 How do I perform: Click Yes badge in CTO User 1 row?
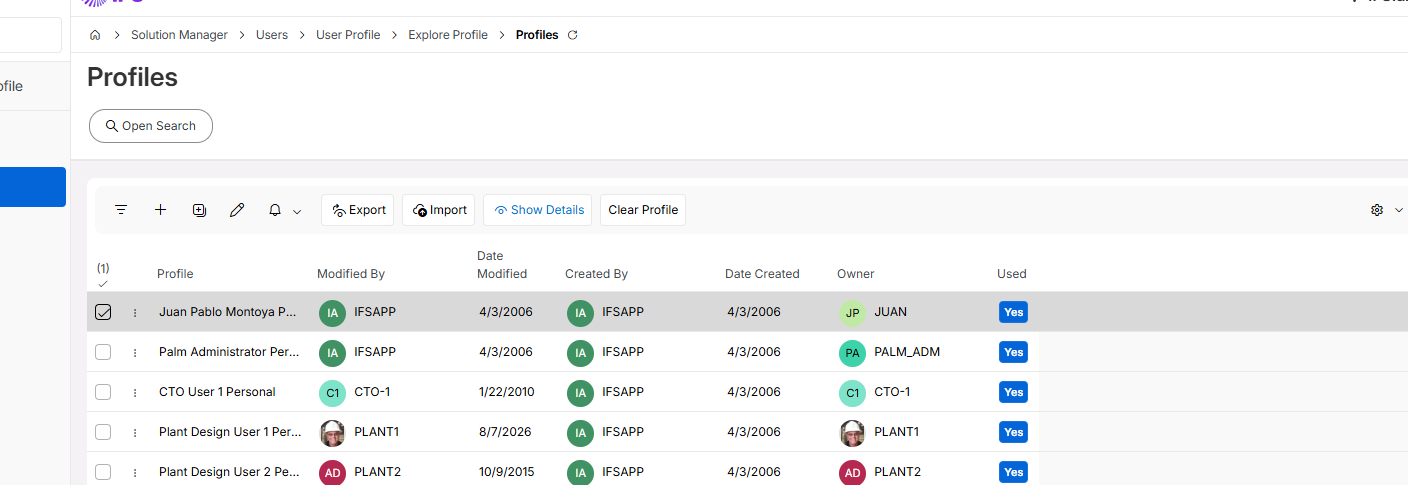click(x=1013, y=392)
